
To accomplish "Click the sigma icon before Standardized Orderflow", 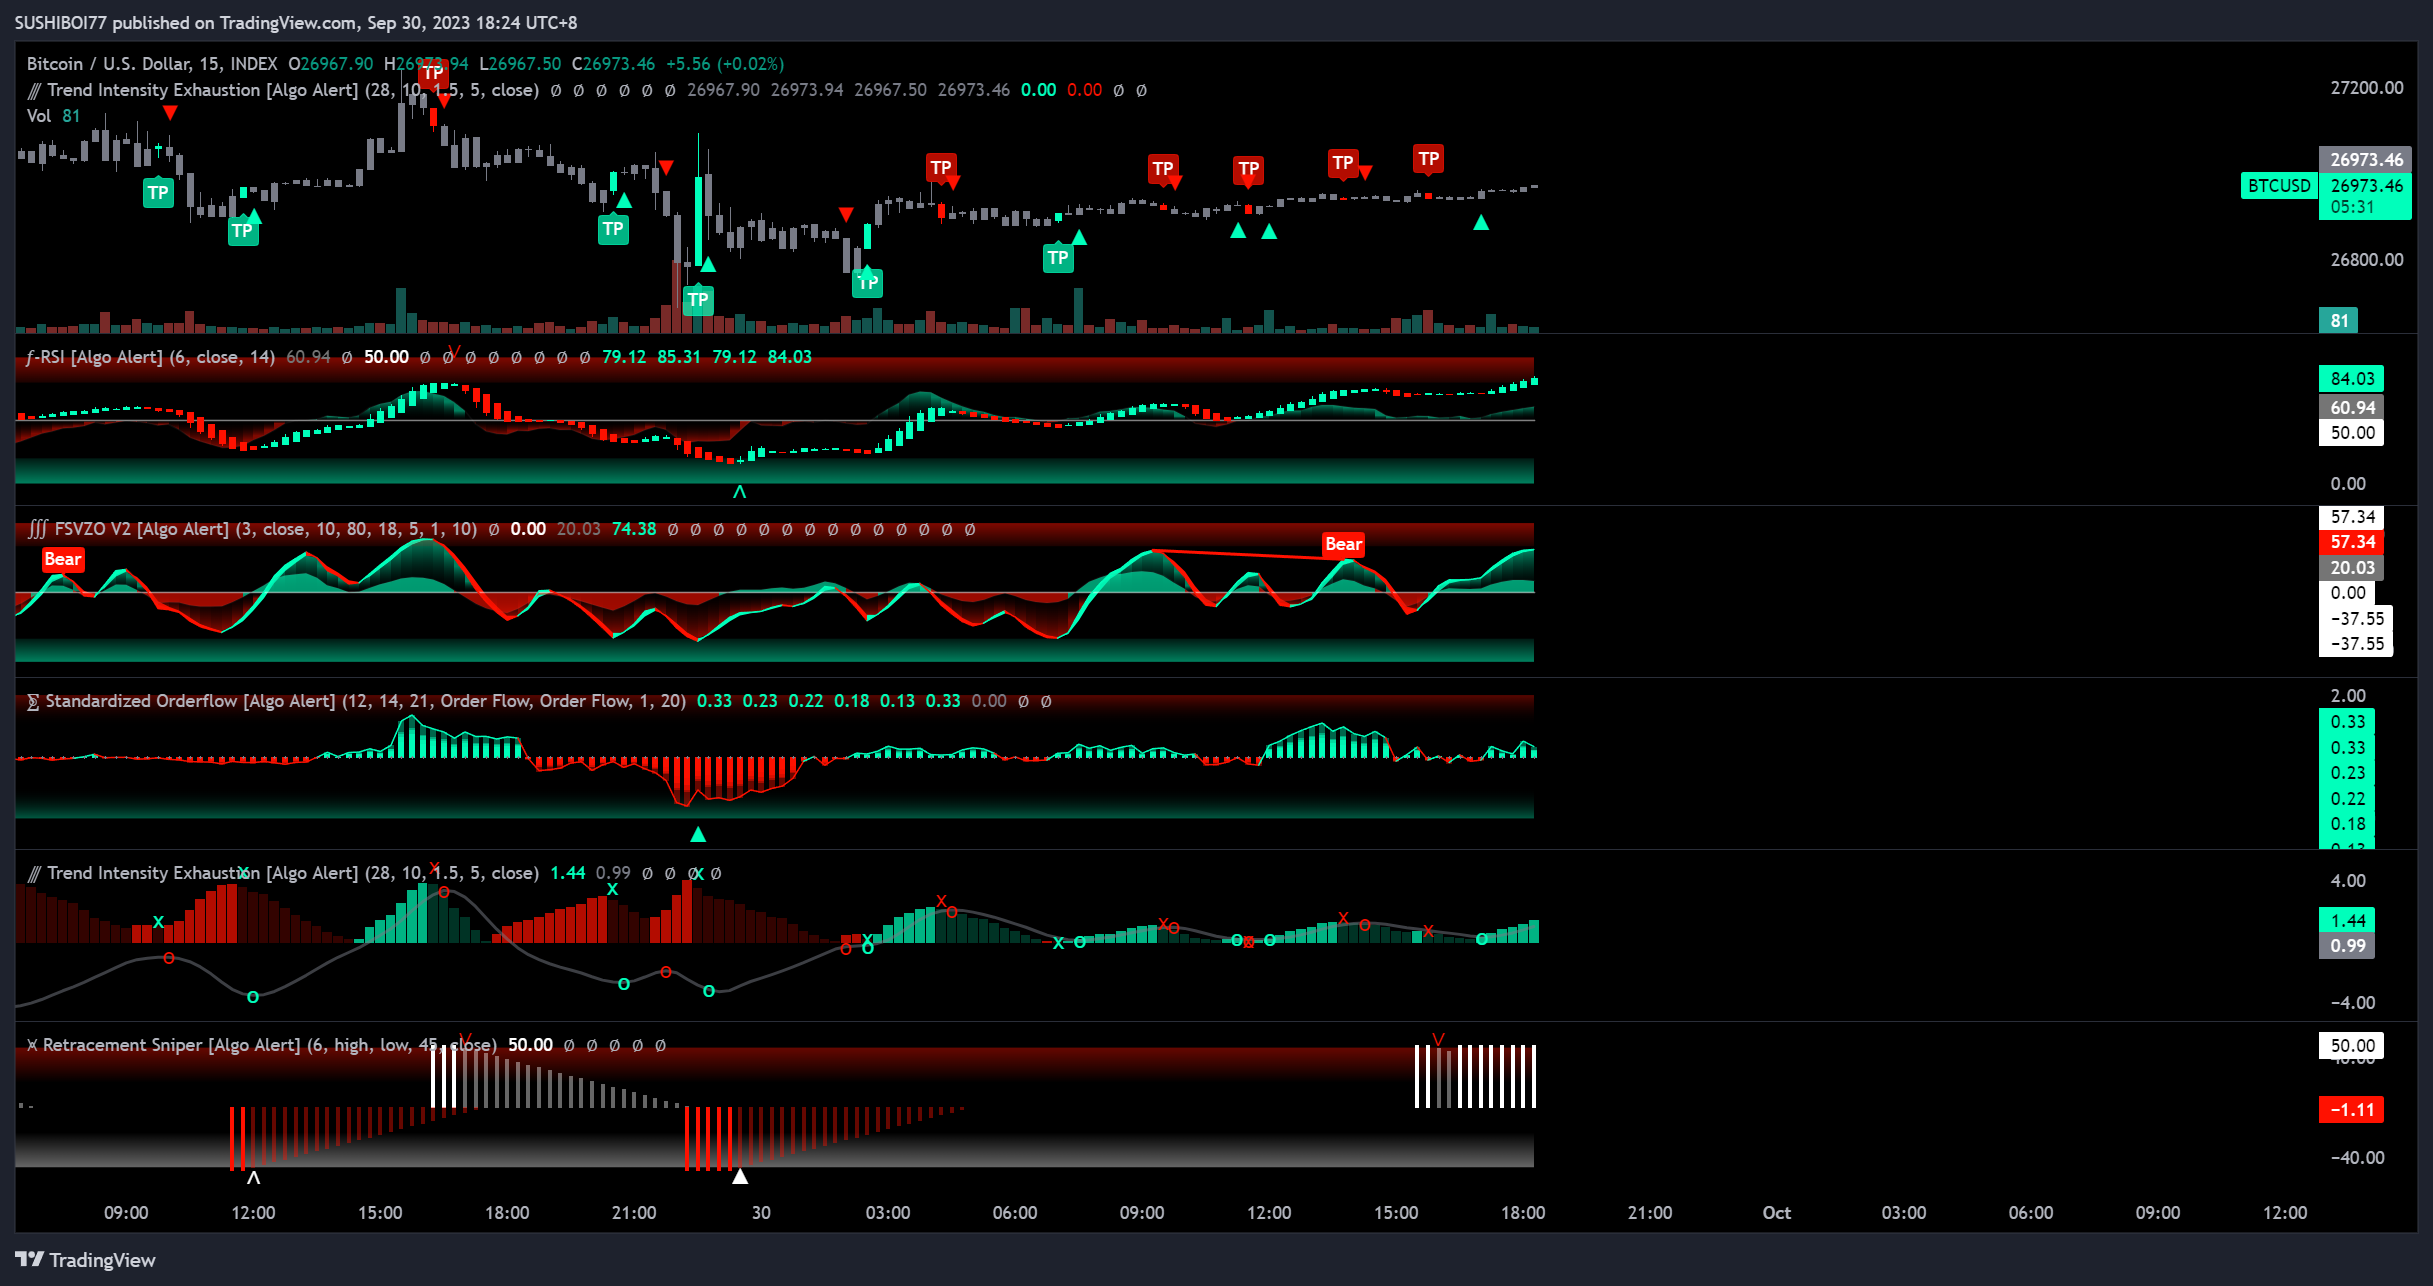I will point(33,702).
